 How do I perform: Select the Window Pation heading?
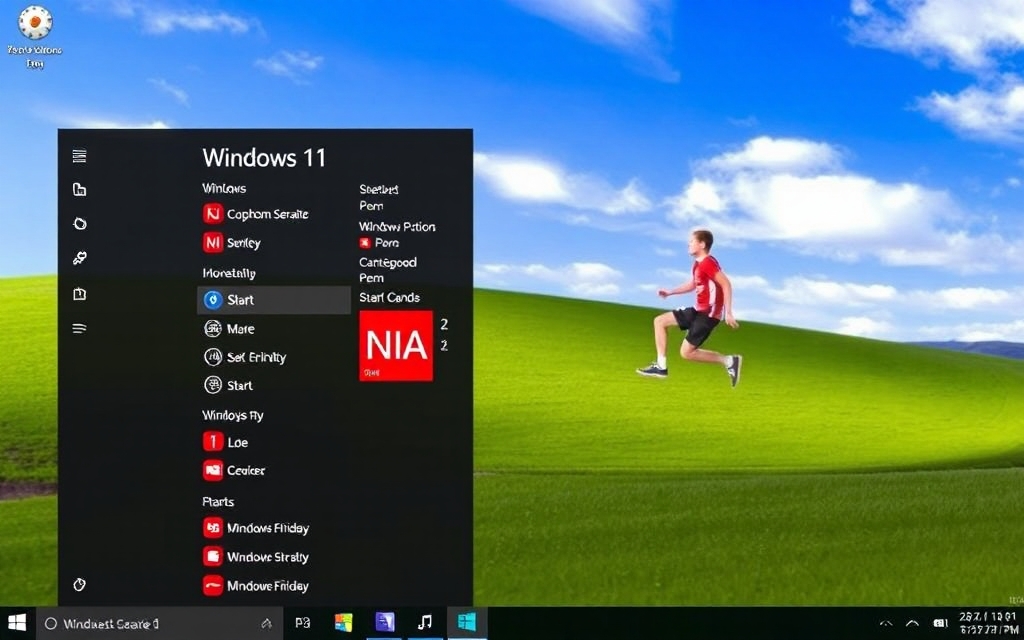pos(397,227)
